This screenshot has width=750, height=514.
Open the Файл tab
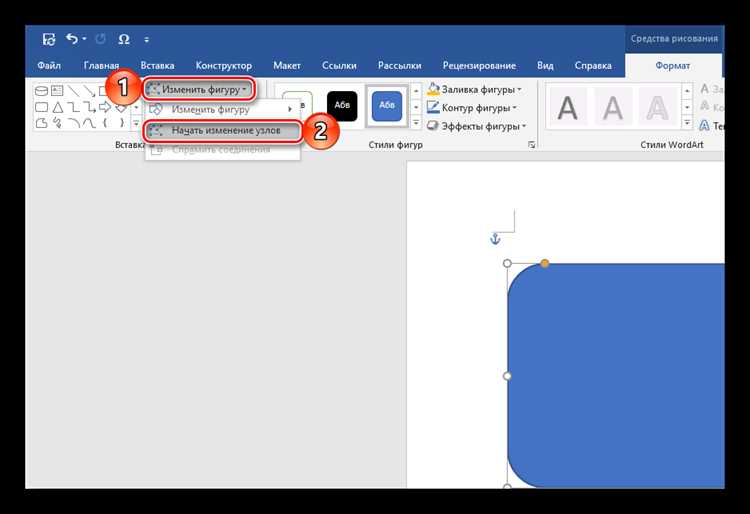click(49, 66)
